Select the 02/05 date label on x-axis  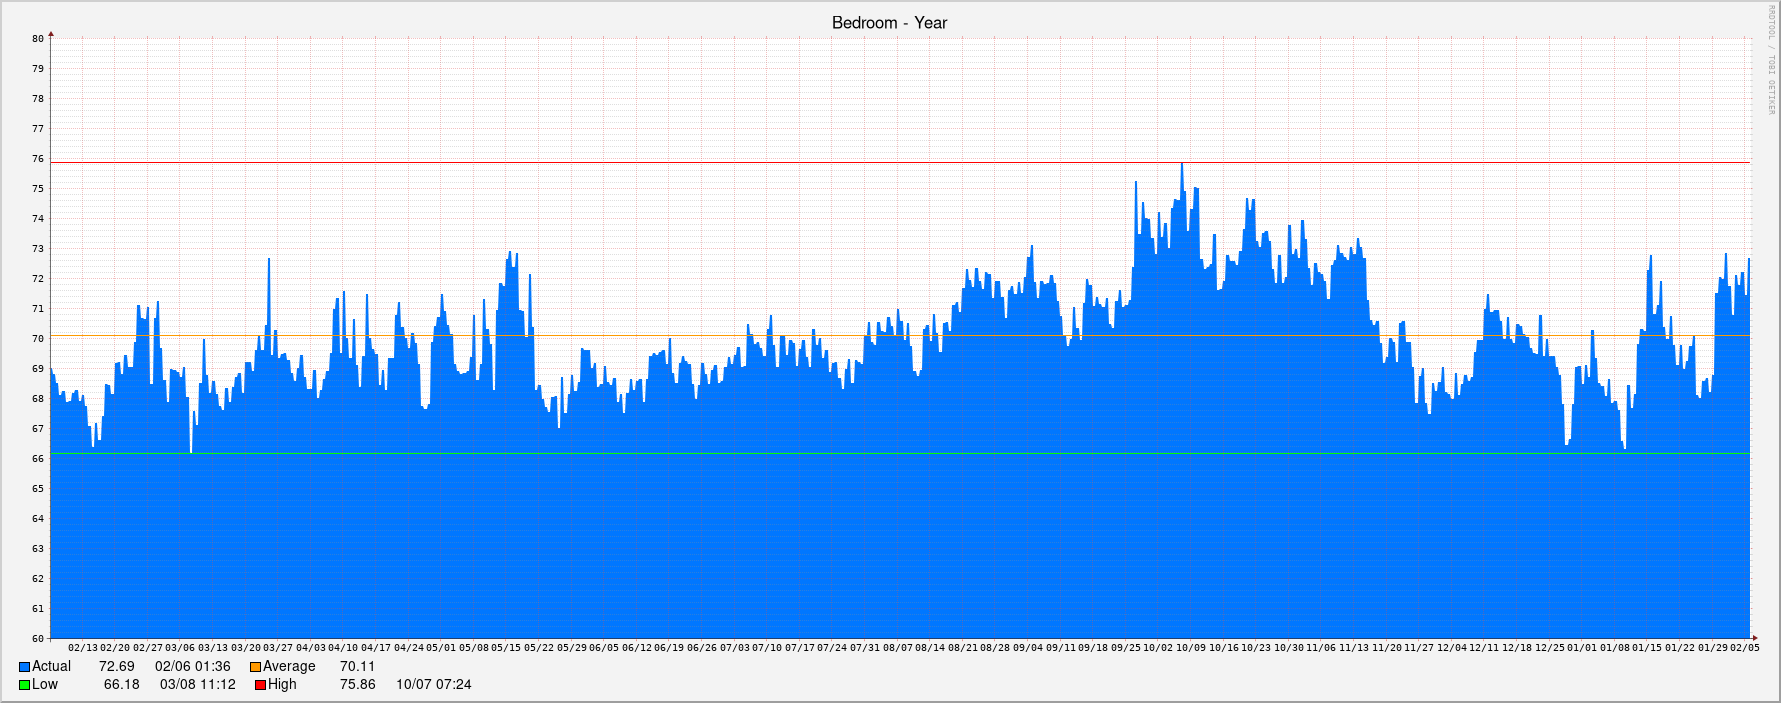pos(1744,648)
